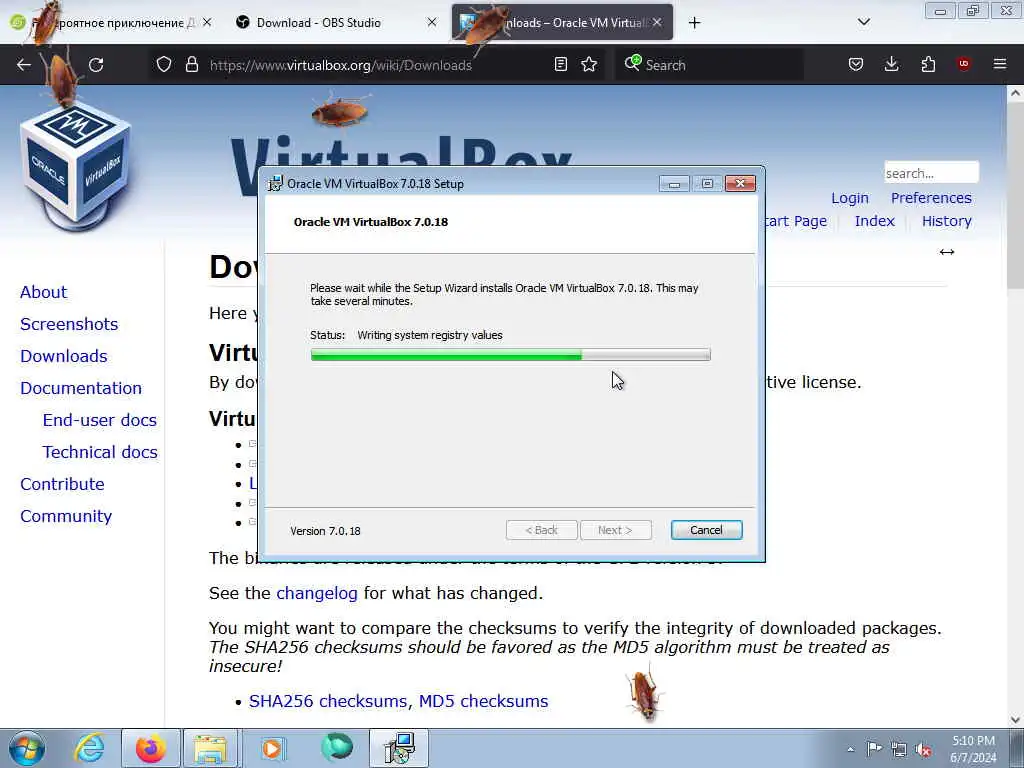
Task: Launch Internet Explorer from the taskbar
Action: pos(90,748)
